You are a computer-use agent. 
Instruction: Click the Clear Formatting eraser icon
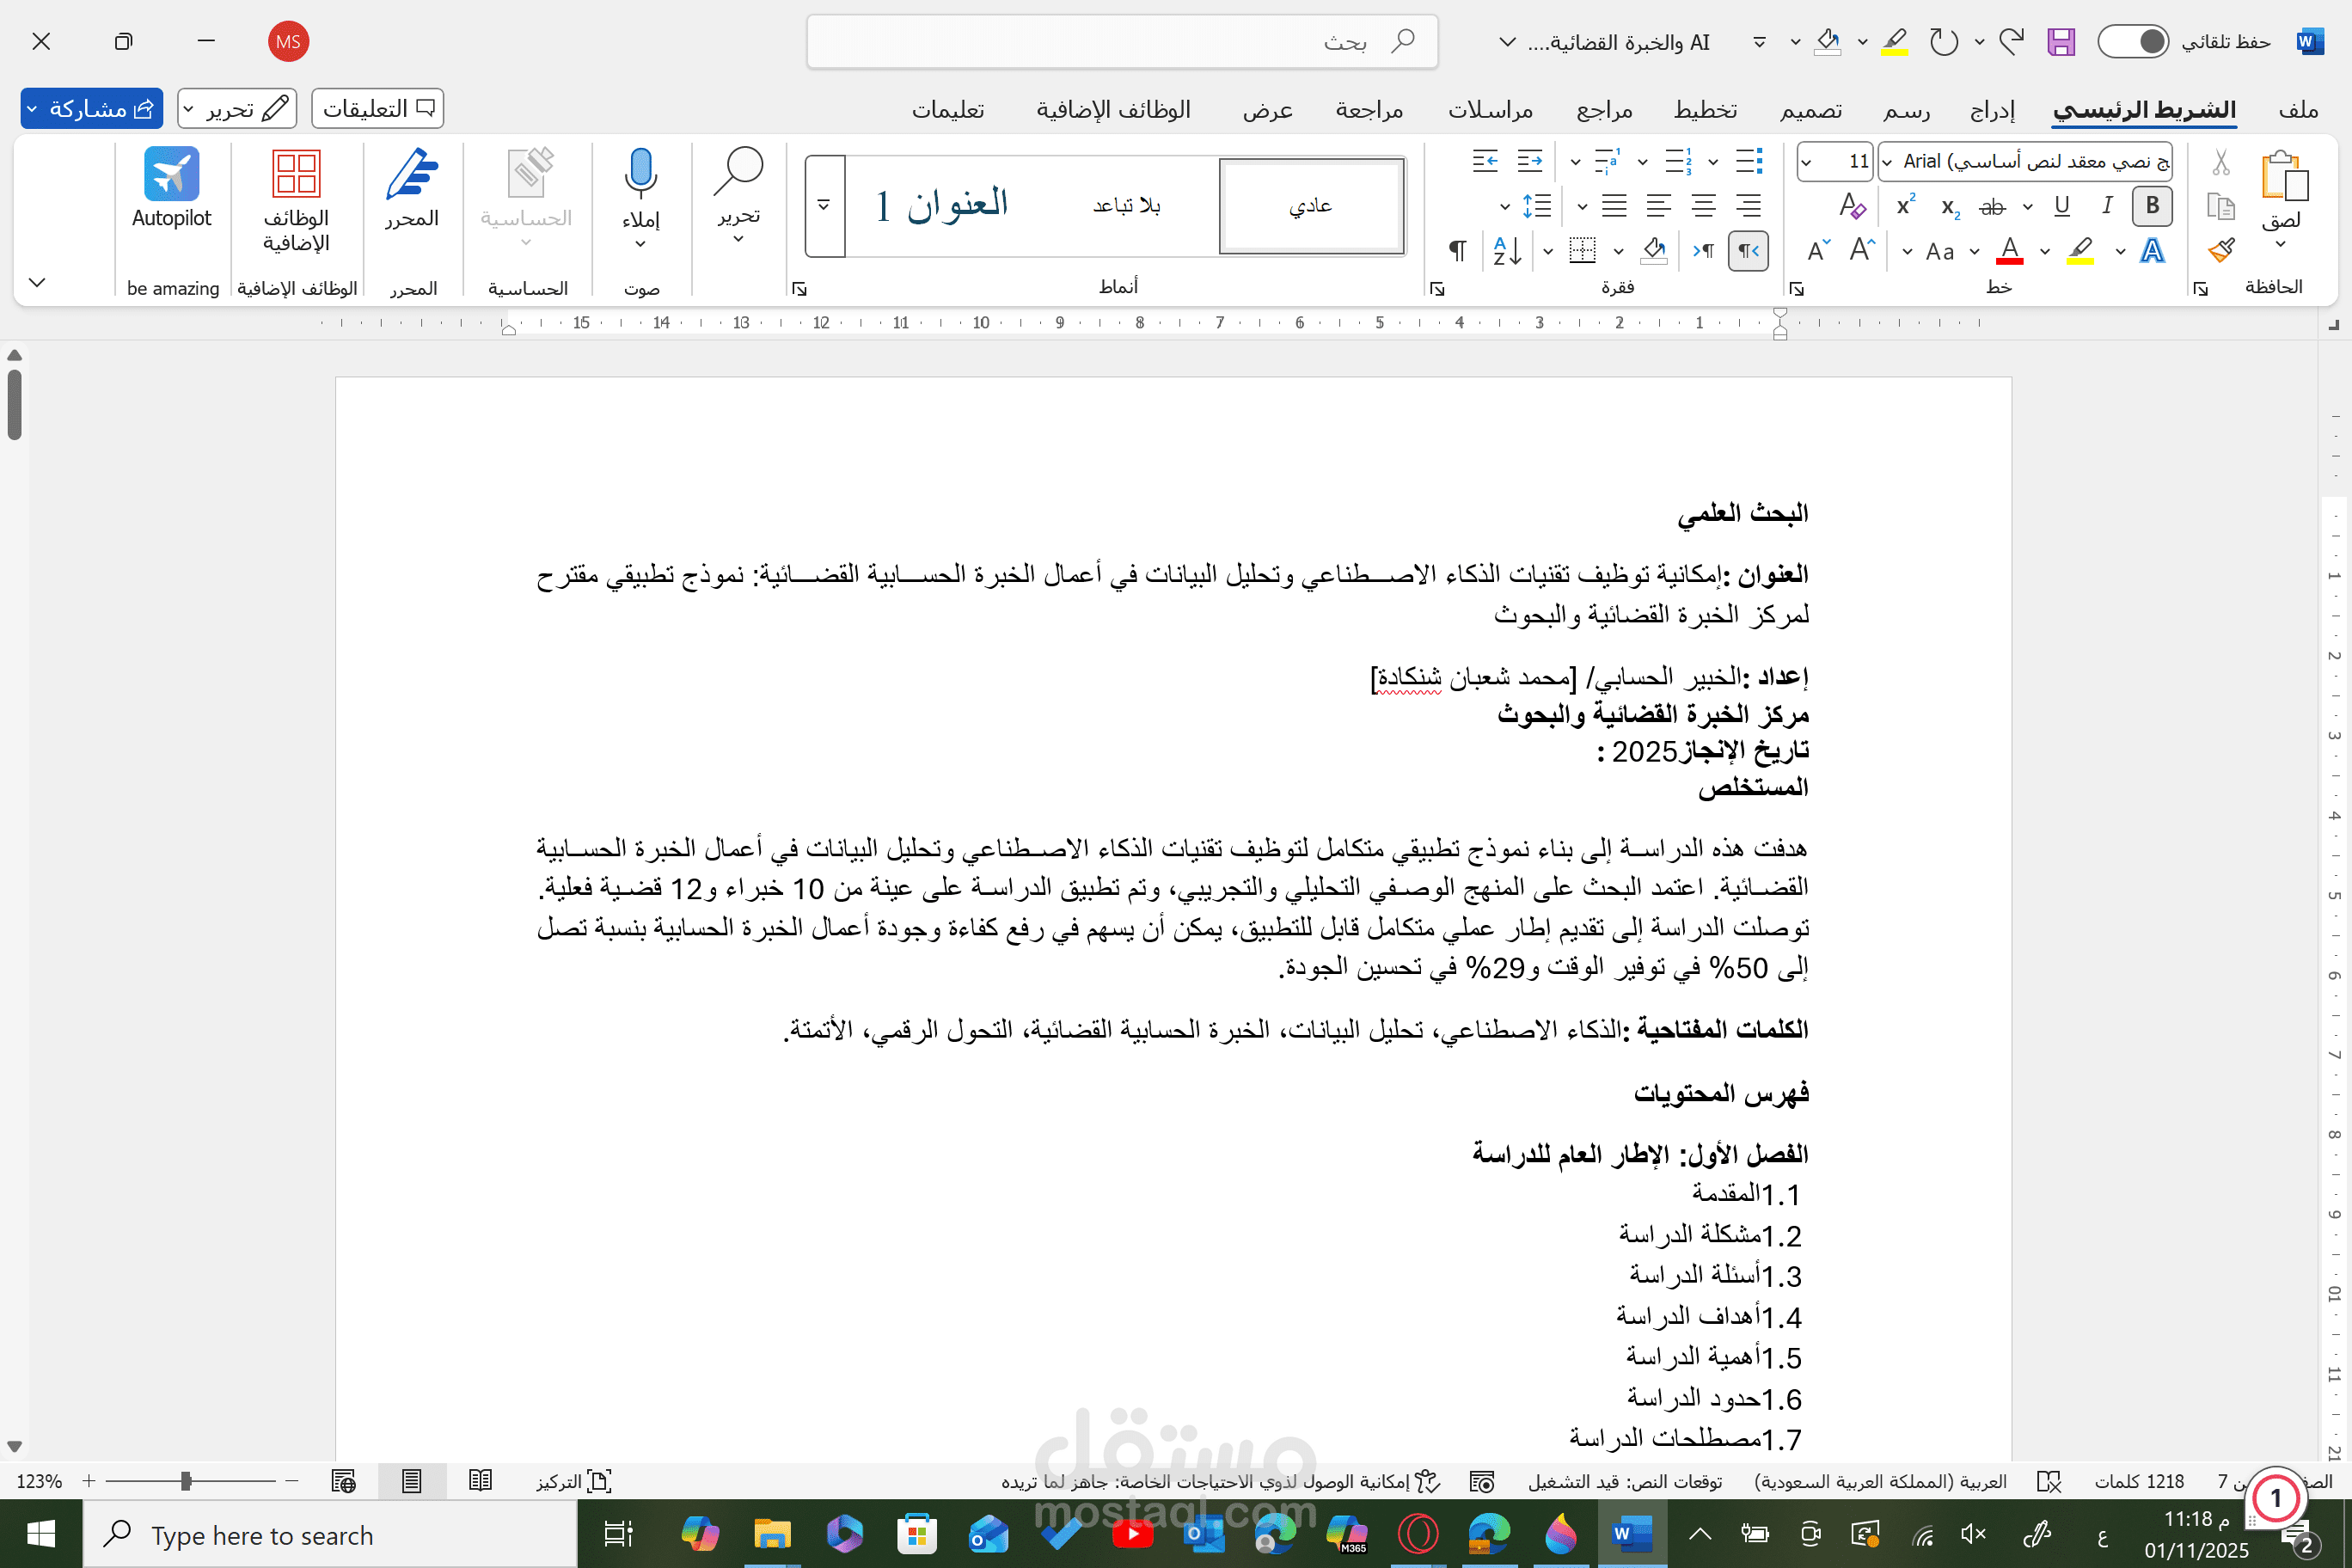[1852, 206]
